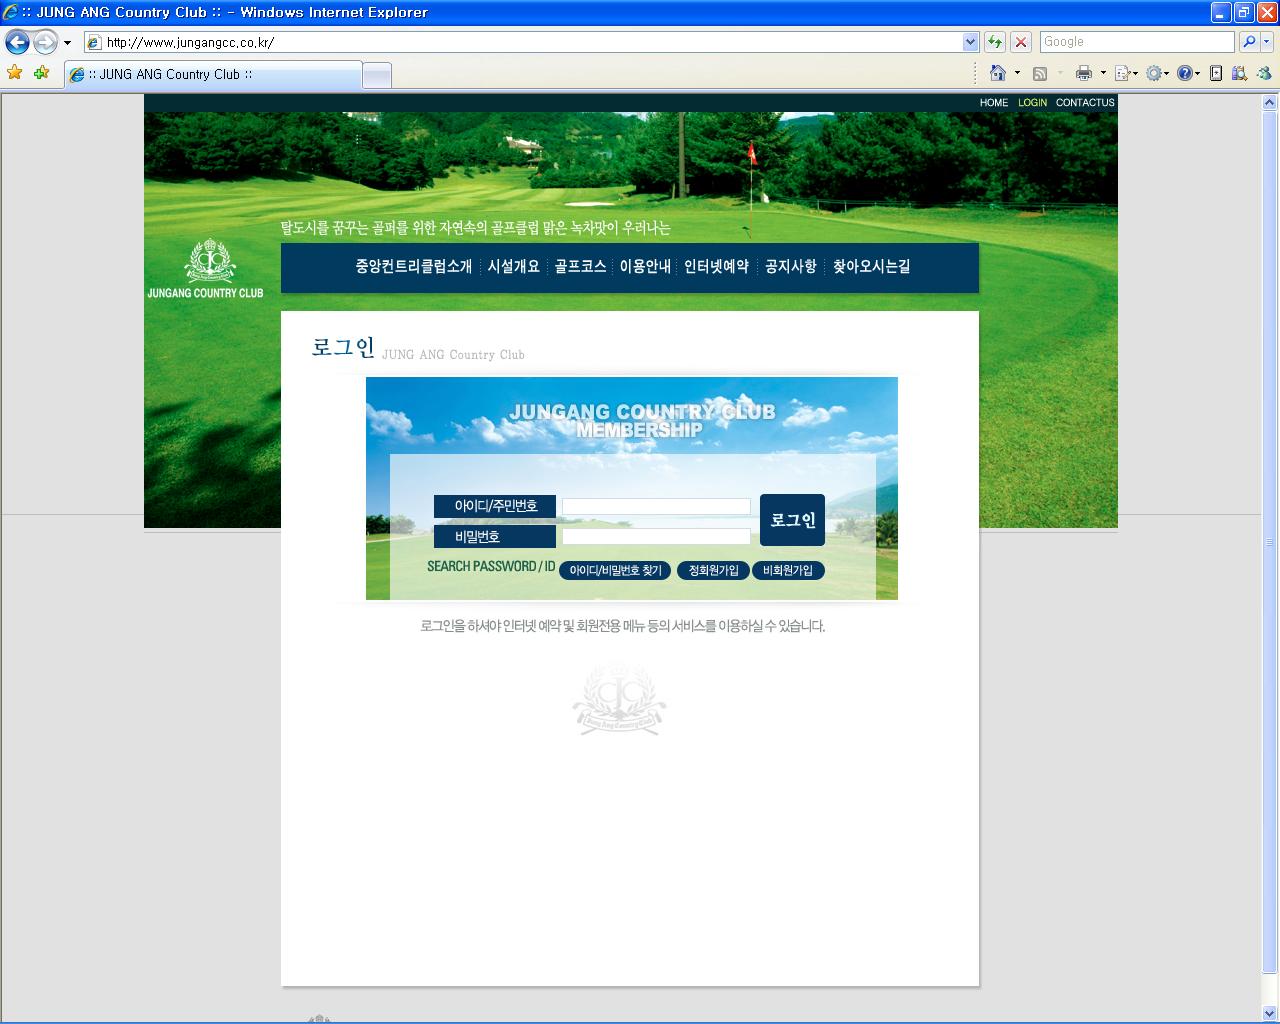This screenshot has height=1024, width=1280.
Task: Click the JUNGANG COUNTRY CLUB logo
Action: 206,268
